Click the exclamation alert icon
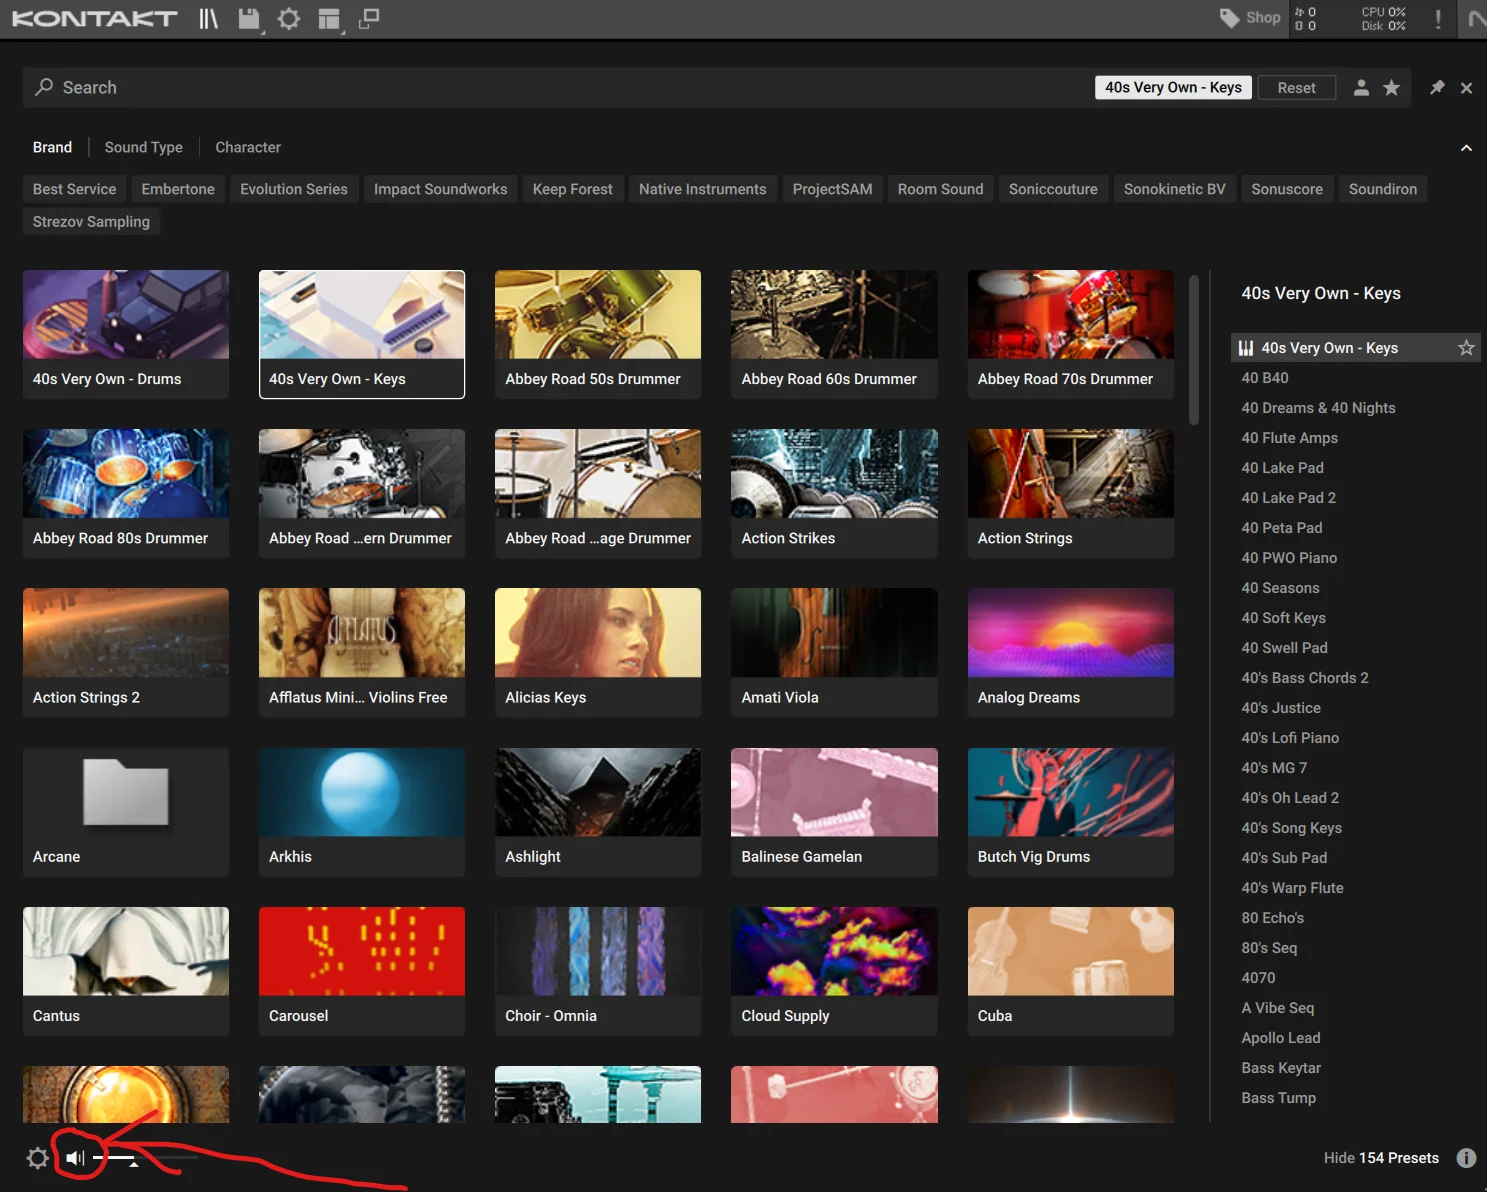Viewport: 1487px width, 1192px height. click(x=1438, y=19)
